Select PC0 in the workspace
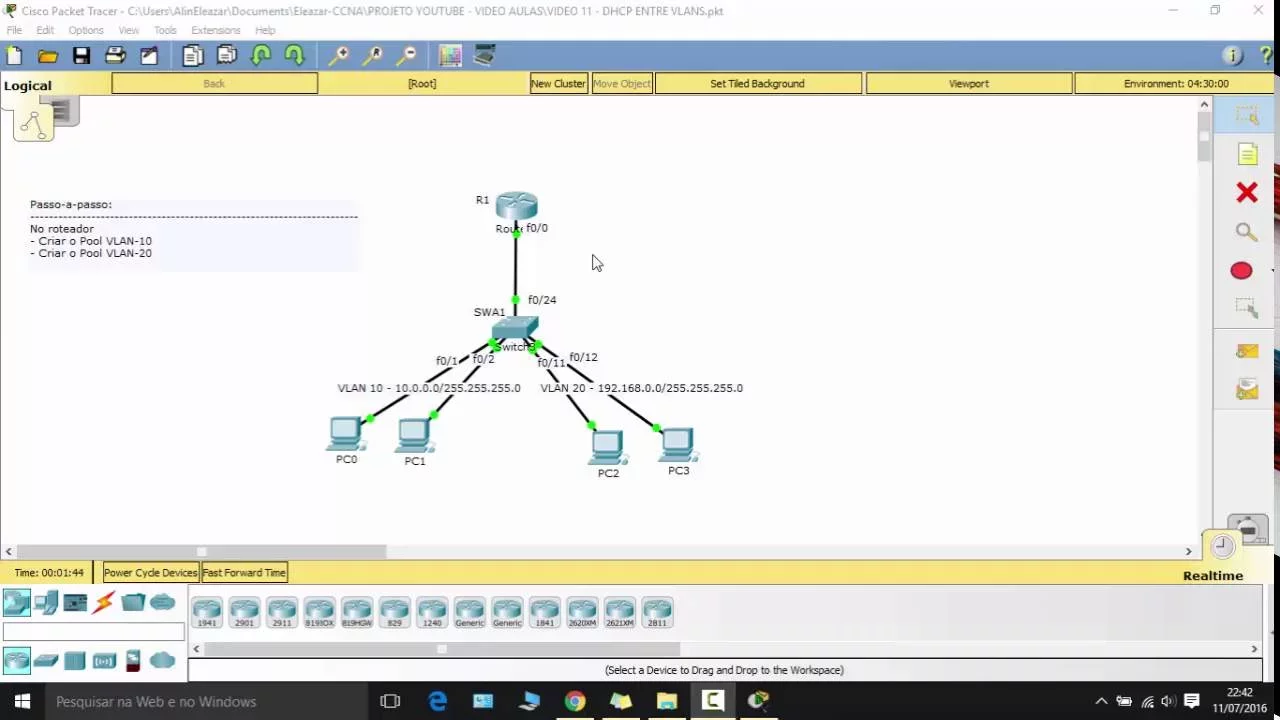Image resolution: width=1280 pixels, height=720 pixels. coord(346,434)
